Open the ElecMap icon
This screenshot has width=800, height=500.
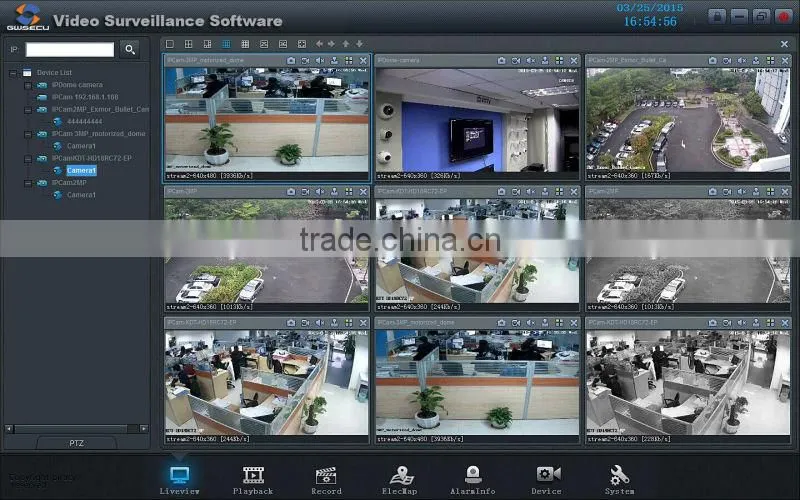[399, 480]
